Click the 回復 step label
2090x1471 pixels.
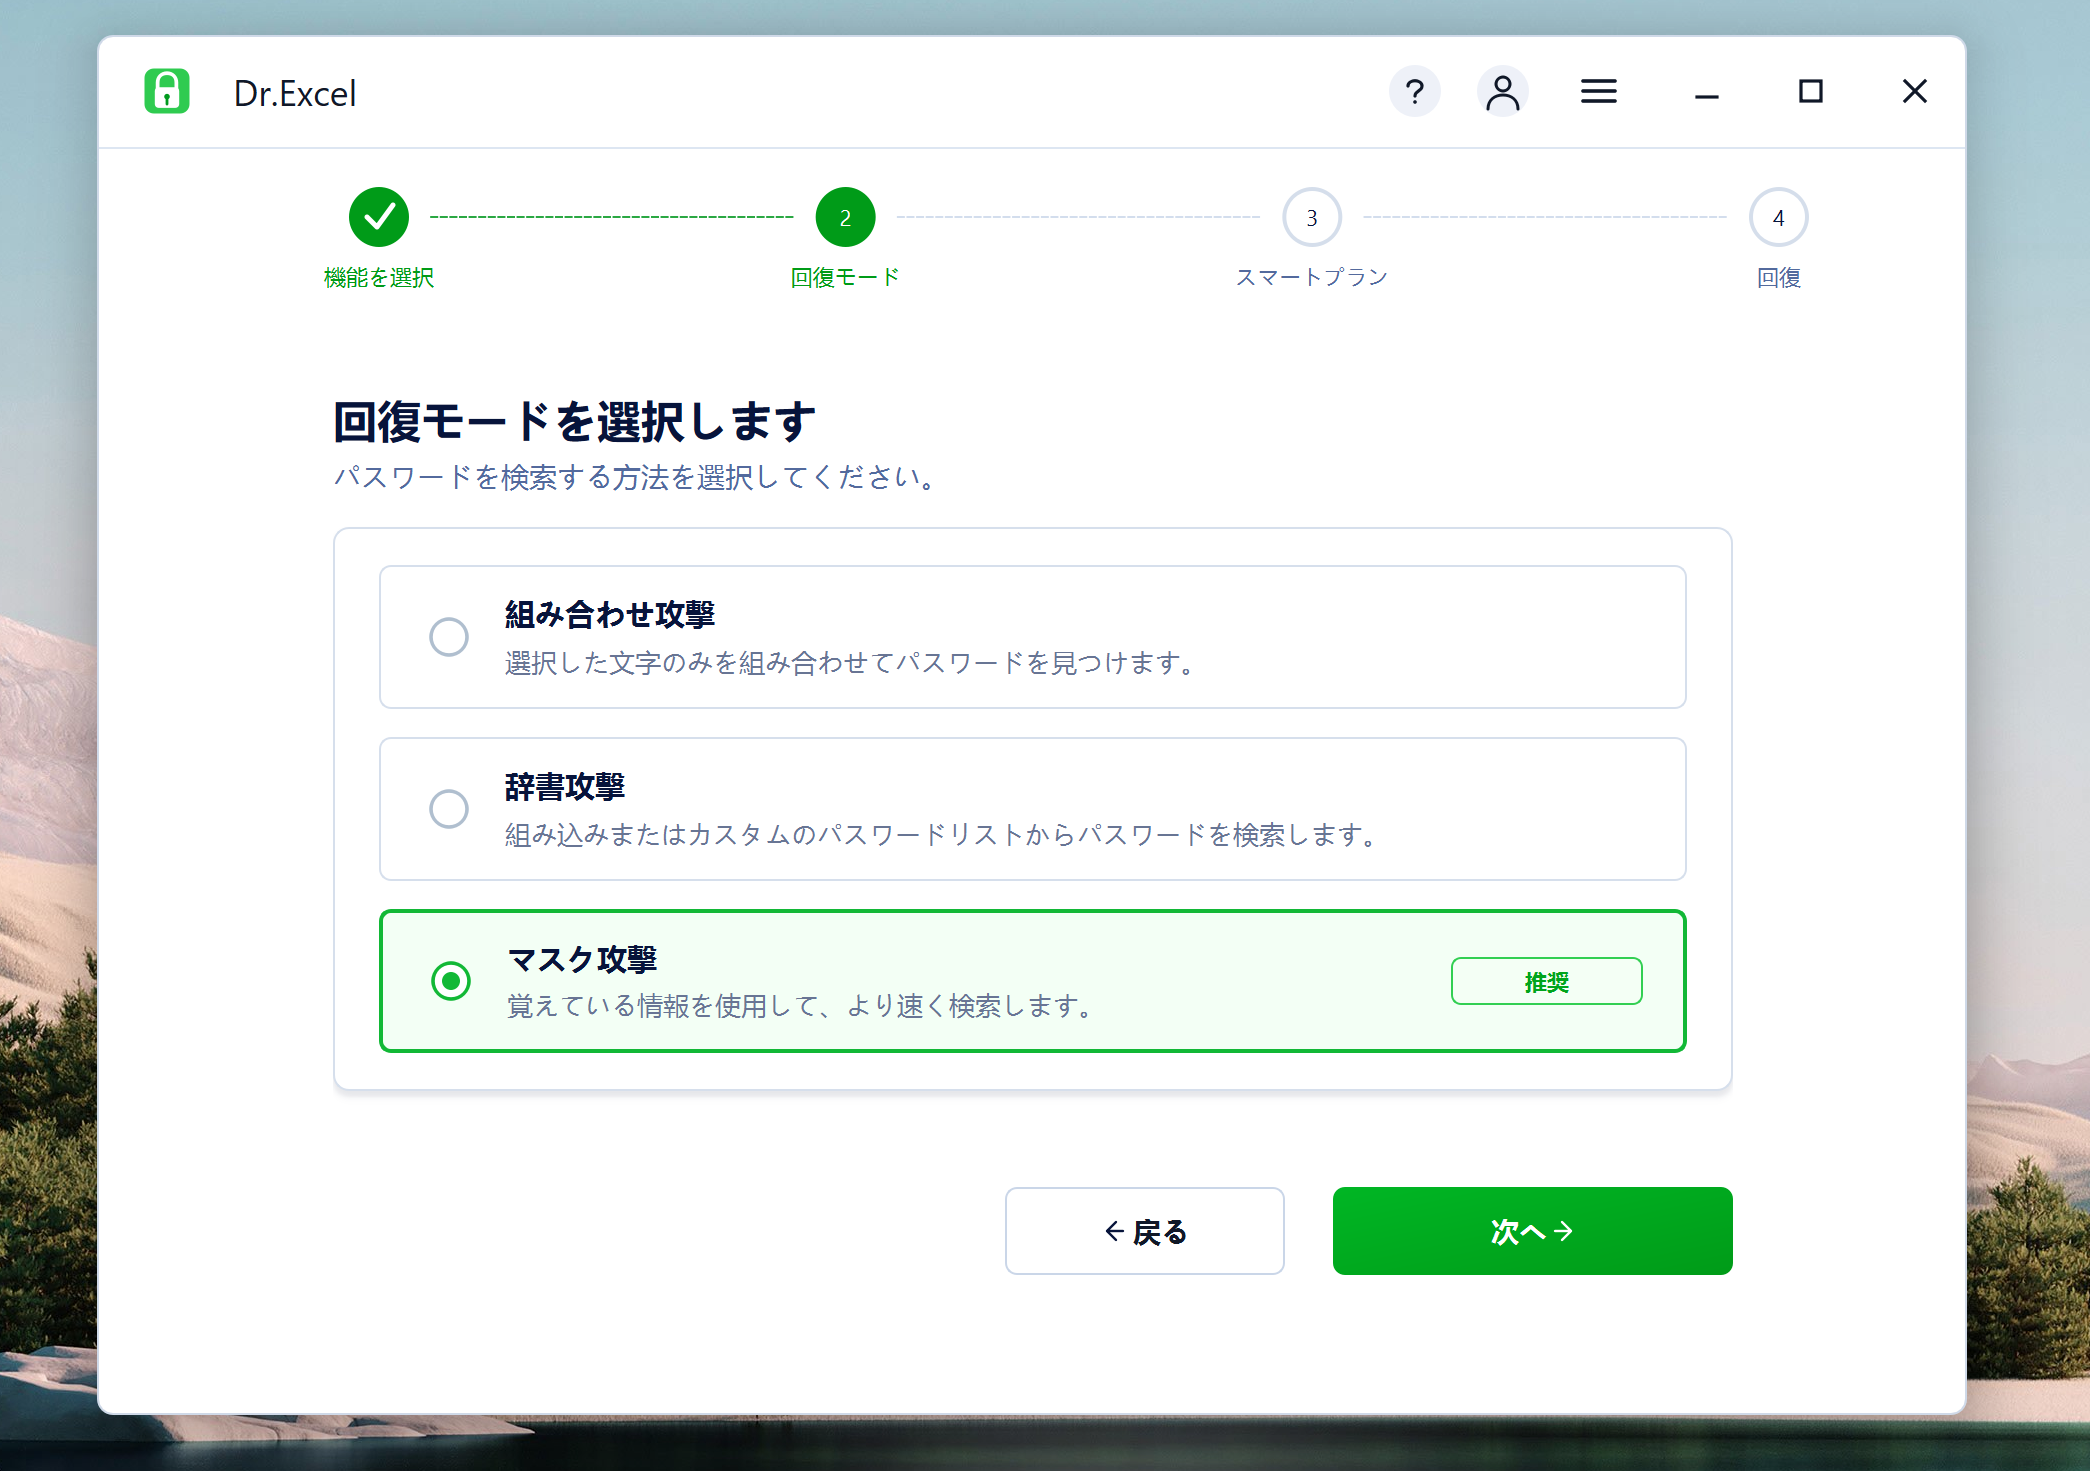click(1778, 277)
